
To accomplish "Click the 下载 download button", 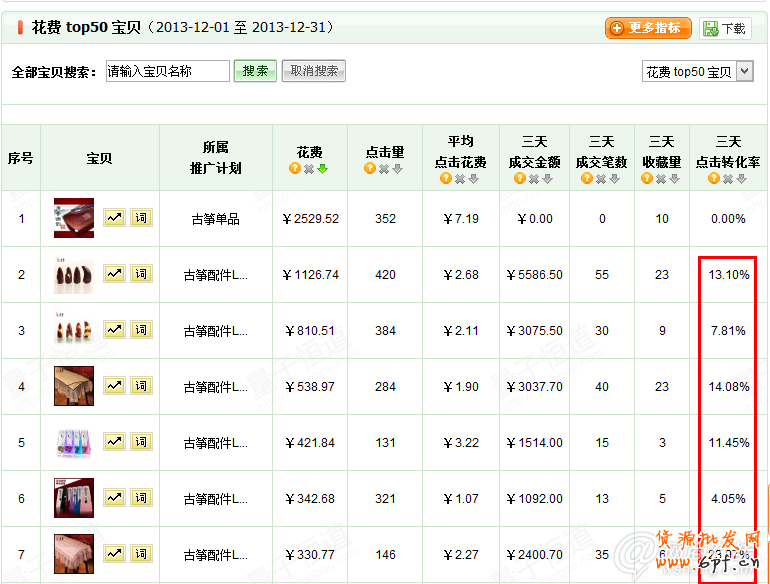I will coord(725,28).
